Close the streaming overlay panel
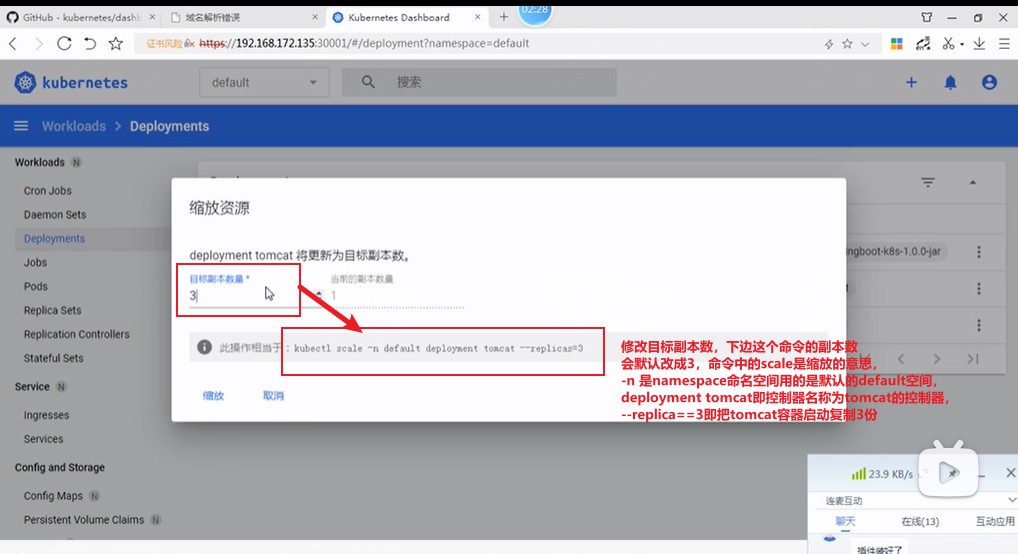 click(x=1010, y=473)
